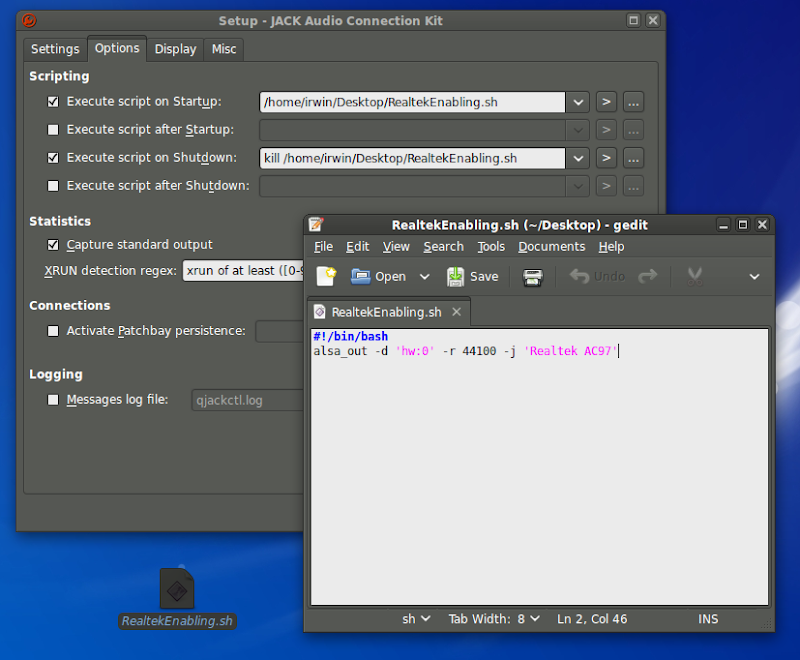
Task: Expand the Shutdown script path dropdown
Action: (578, 158)
